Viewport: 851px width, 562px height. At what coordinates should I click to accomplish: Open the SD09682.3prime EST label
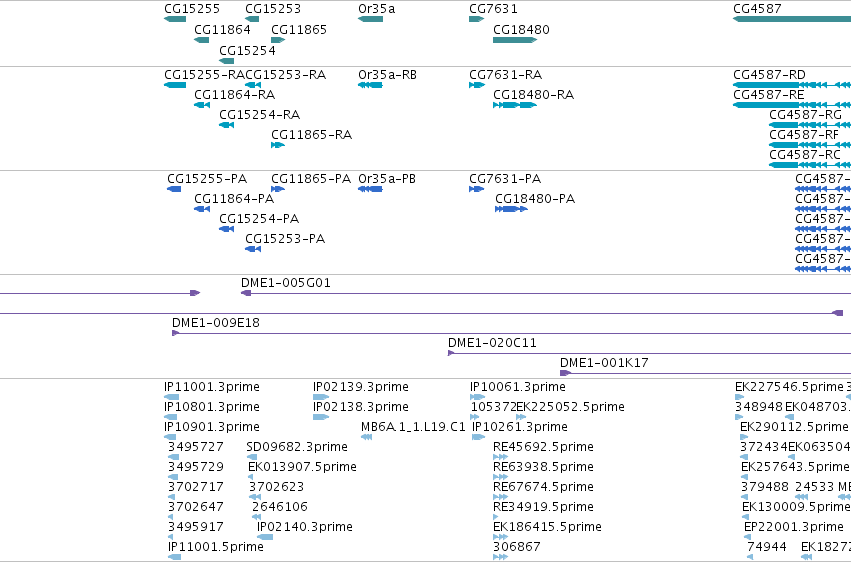(297, 447)
